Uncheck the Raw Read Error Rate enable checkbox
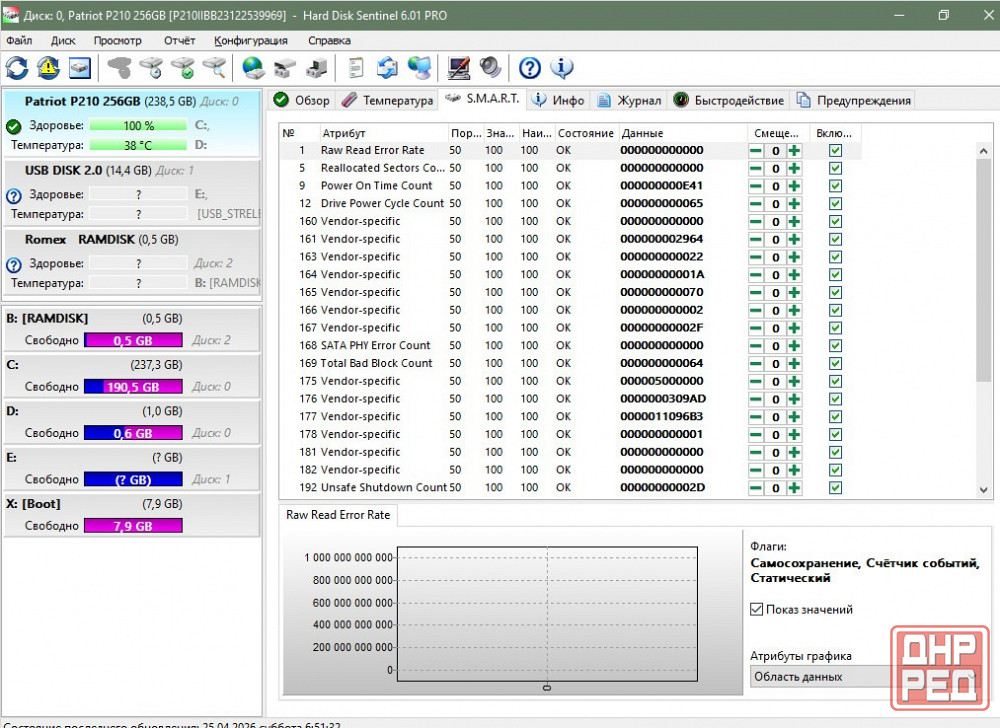The width and height of the screenshot is (1000, 728). (x=835, y=150)
